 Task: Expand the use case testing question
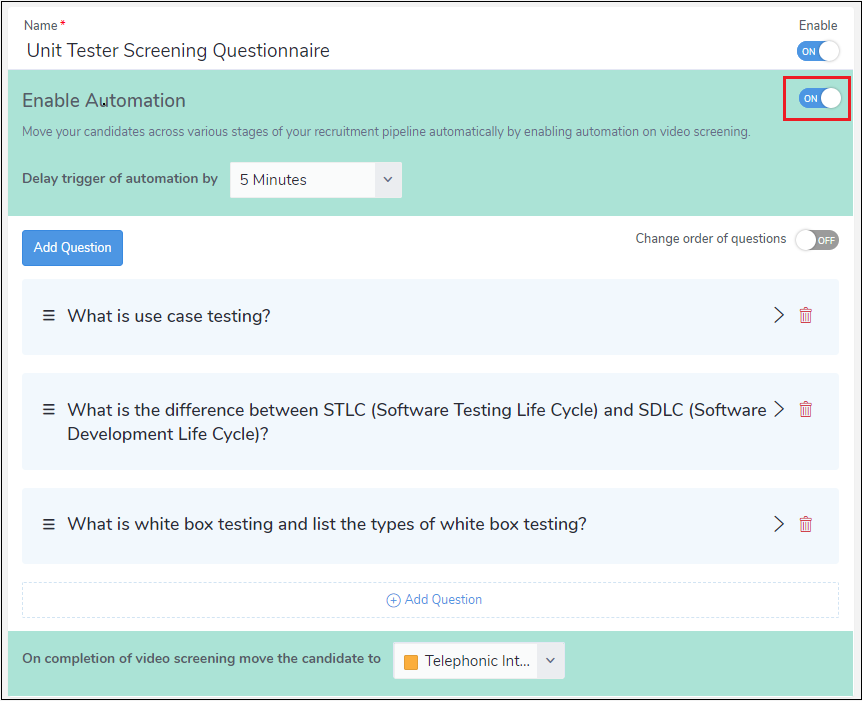(779, 315)
